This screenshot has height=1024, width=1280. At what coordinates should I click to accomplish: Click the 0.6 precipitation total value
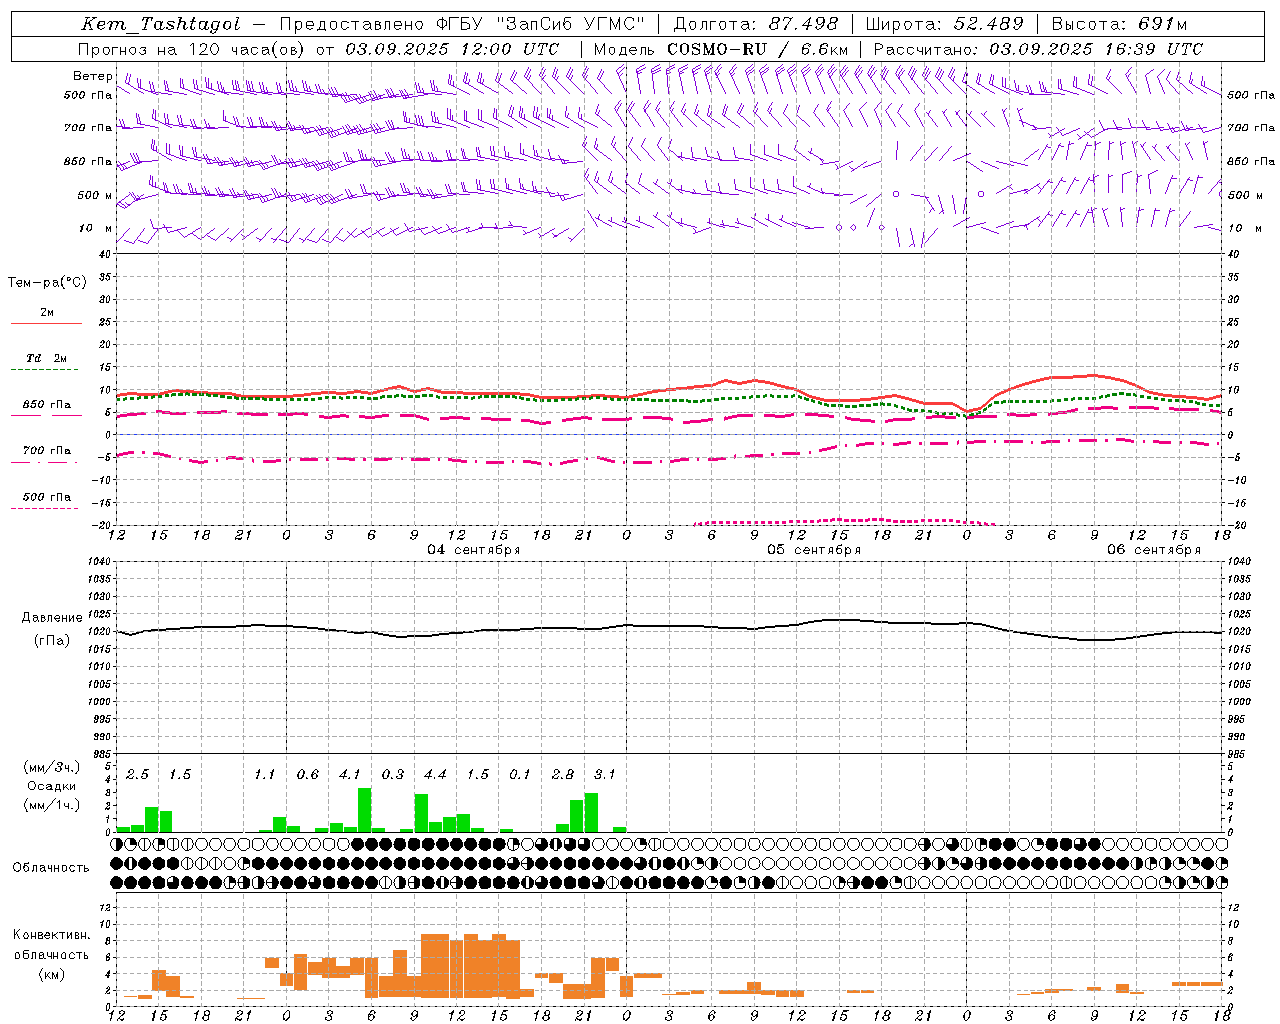pos(308,775)
